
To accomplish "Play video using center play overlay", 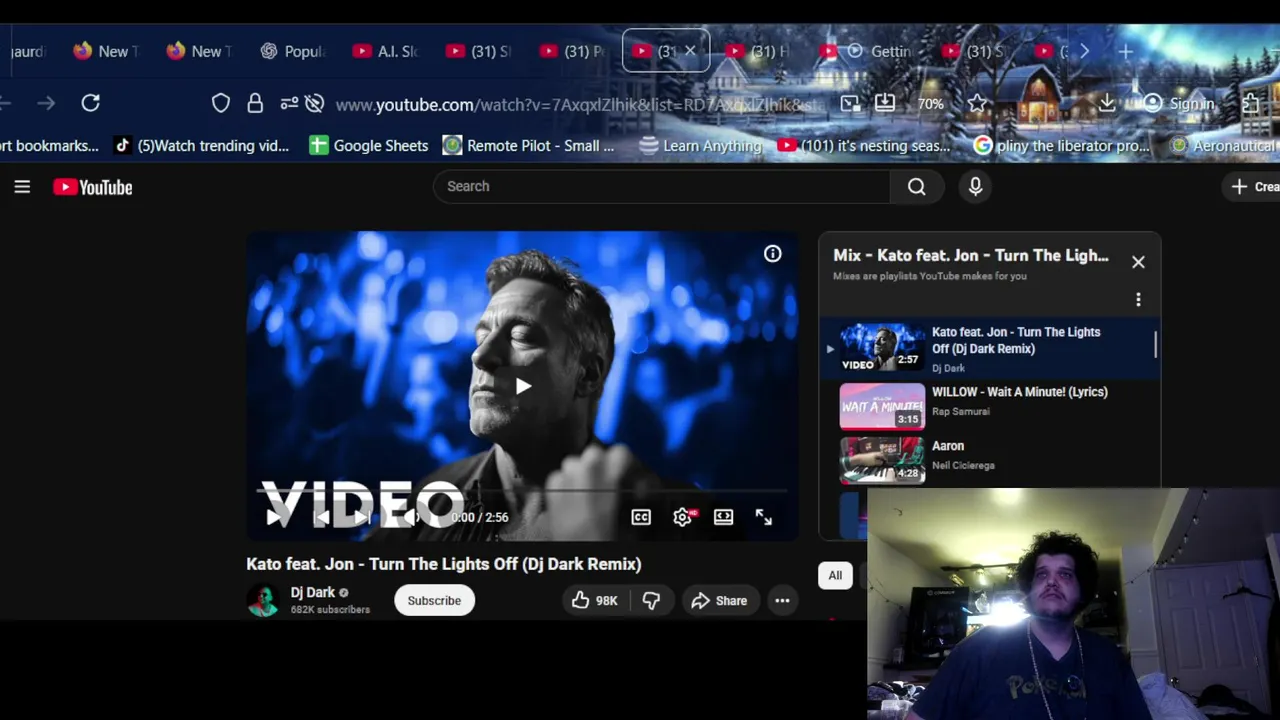I will pyautogui.click(x=522, y=386).
